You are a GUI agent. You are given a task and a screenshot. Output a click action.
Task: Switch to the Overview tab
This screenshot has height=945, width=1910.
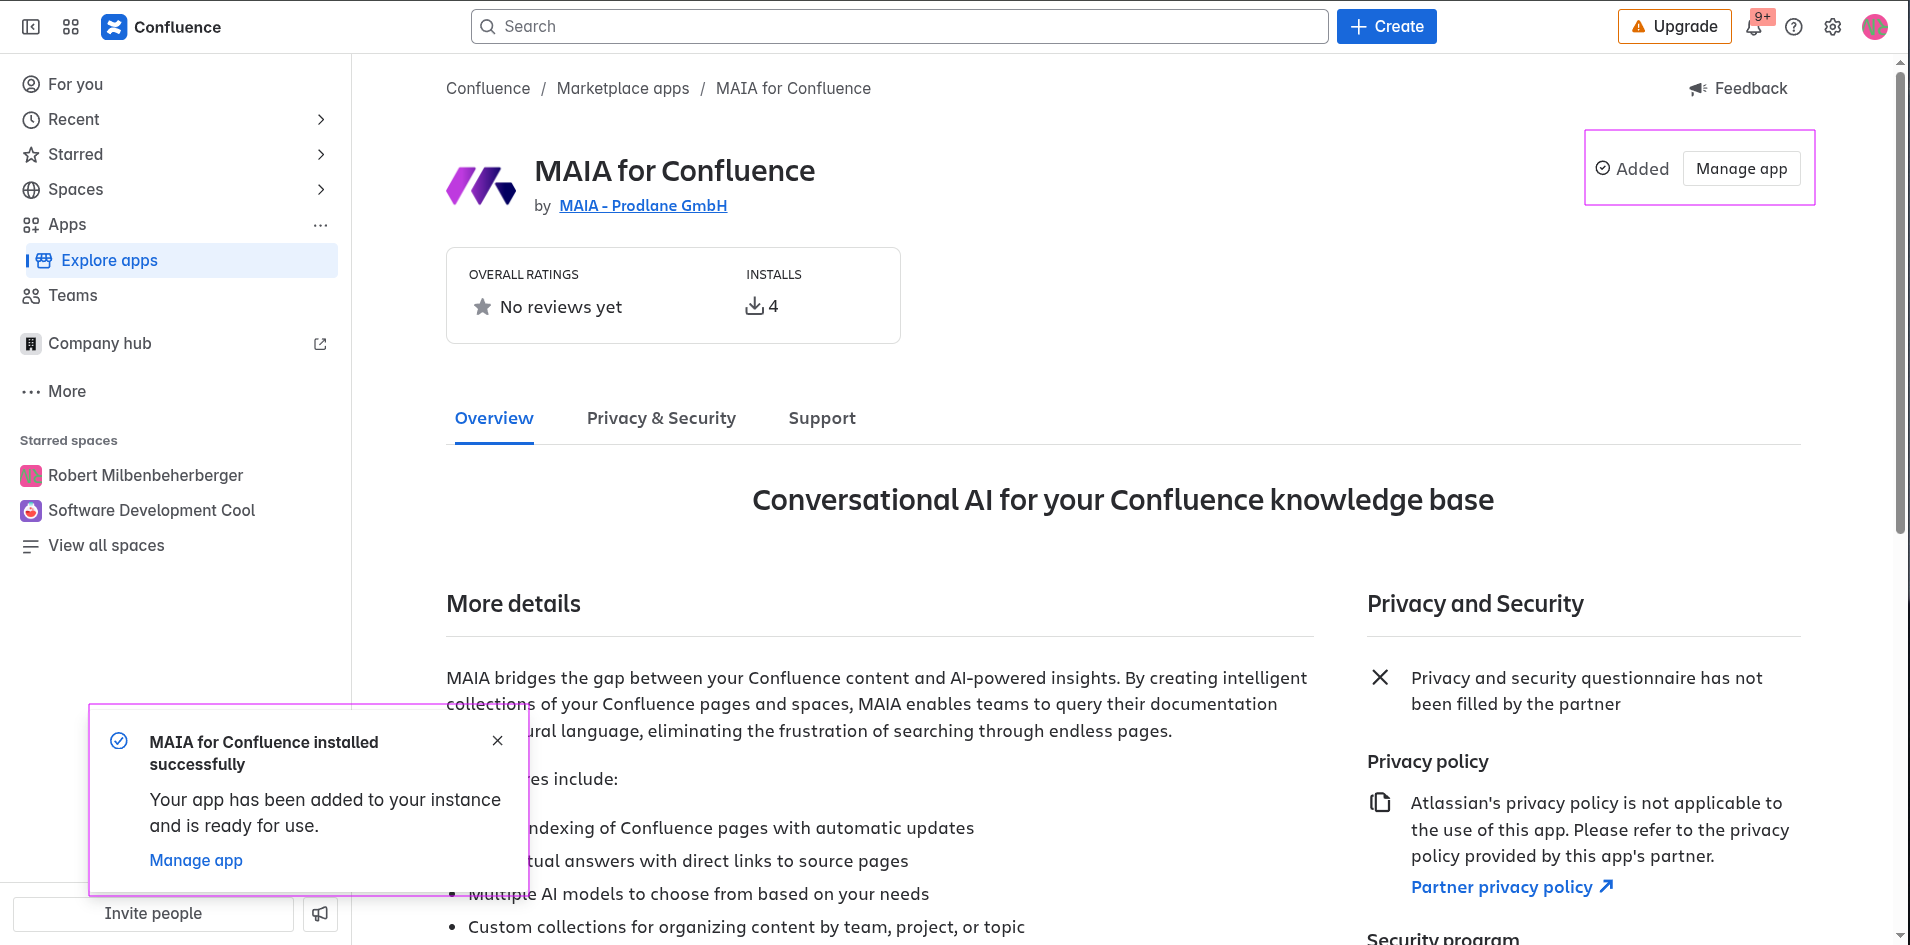[494, 418]
